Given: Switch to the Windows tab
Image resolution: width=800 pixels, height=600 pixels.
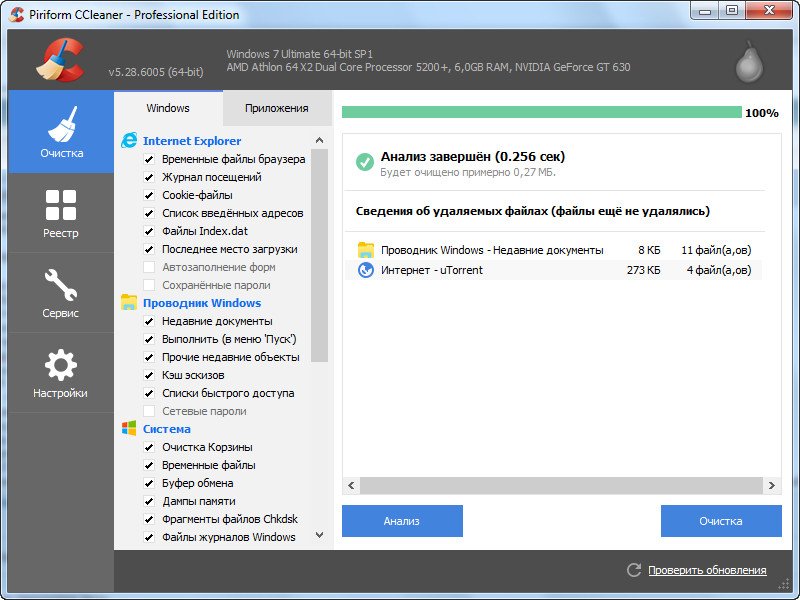Looking at the screenshot, I should 168,108.
